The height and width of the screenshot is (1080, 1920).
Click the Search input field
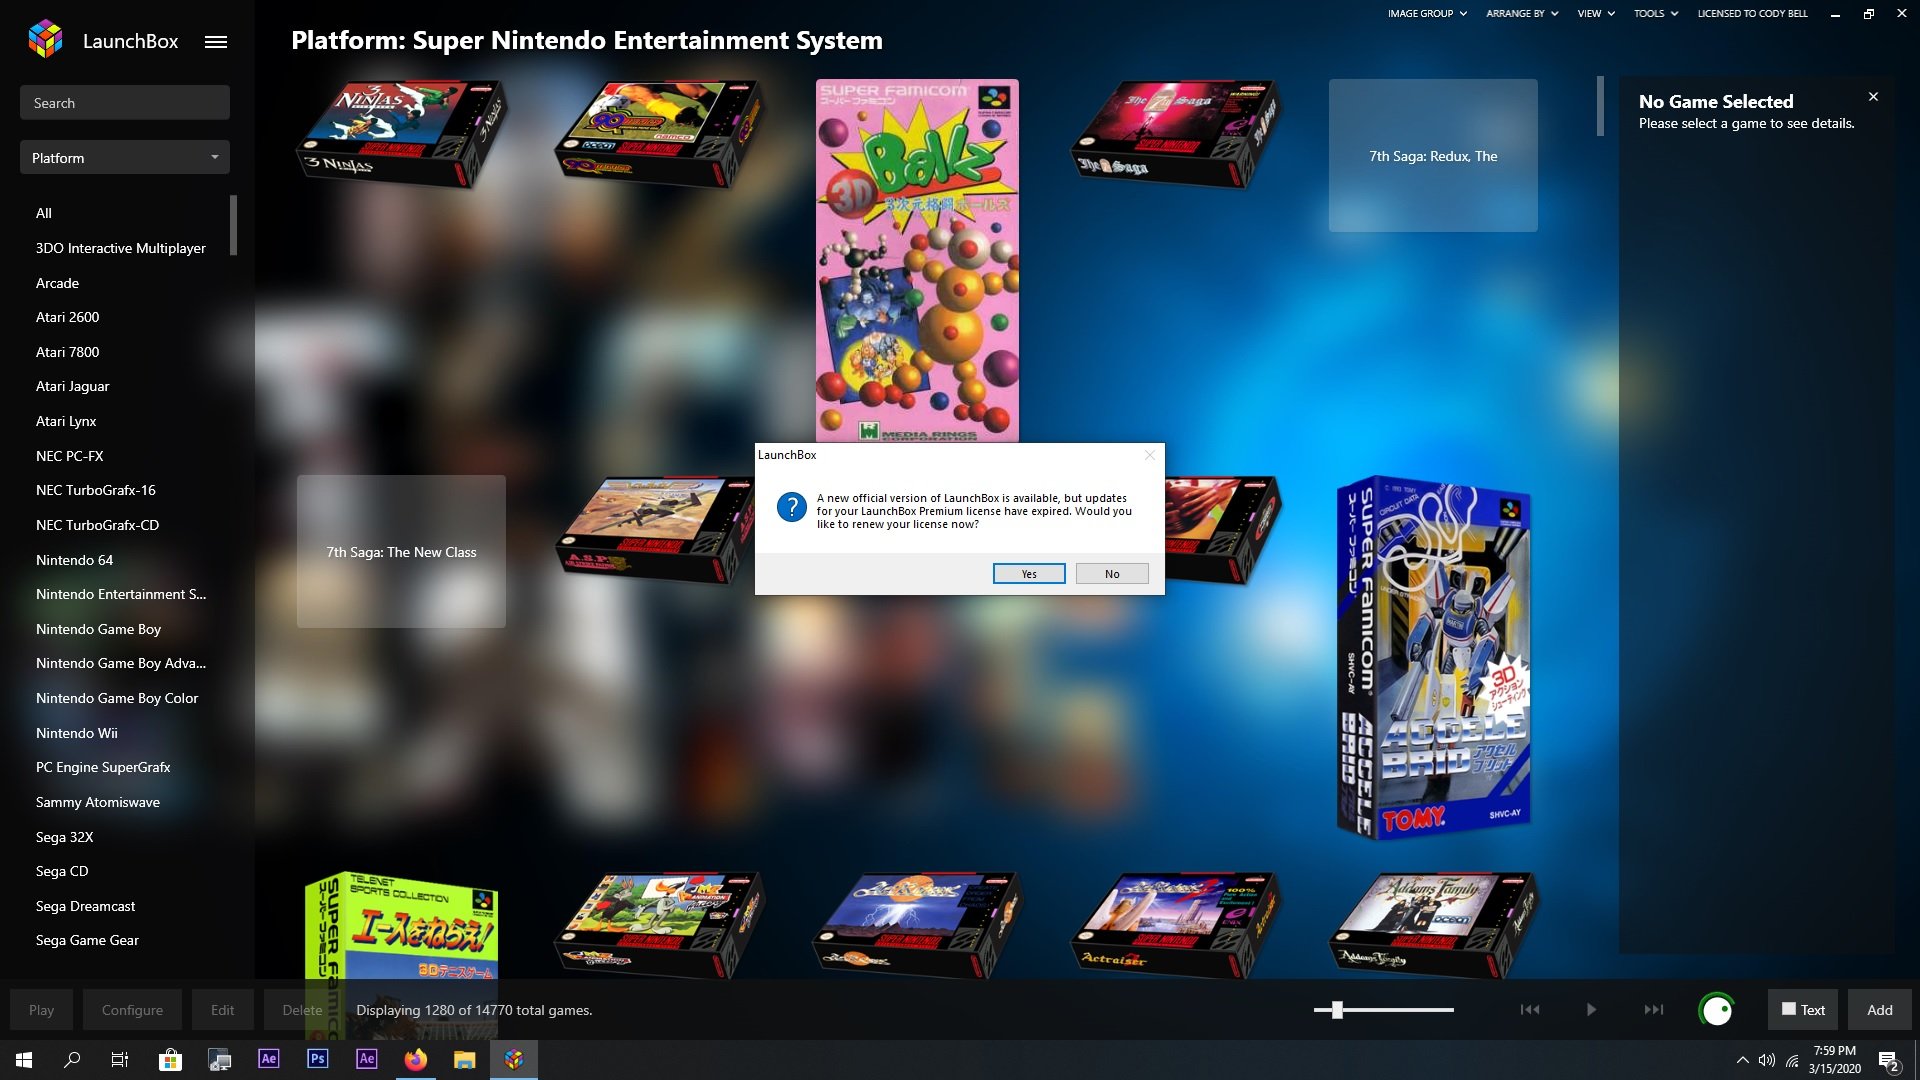click(x=125, y=103)
